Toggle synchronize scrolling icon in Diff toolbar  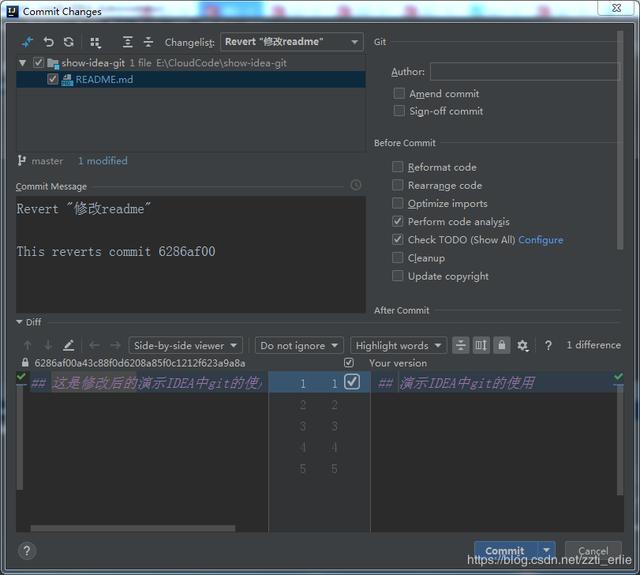point(481,346)
